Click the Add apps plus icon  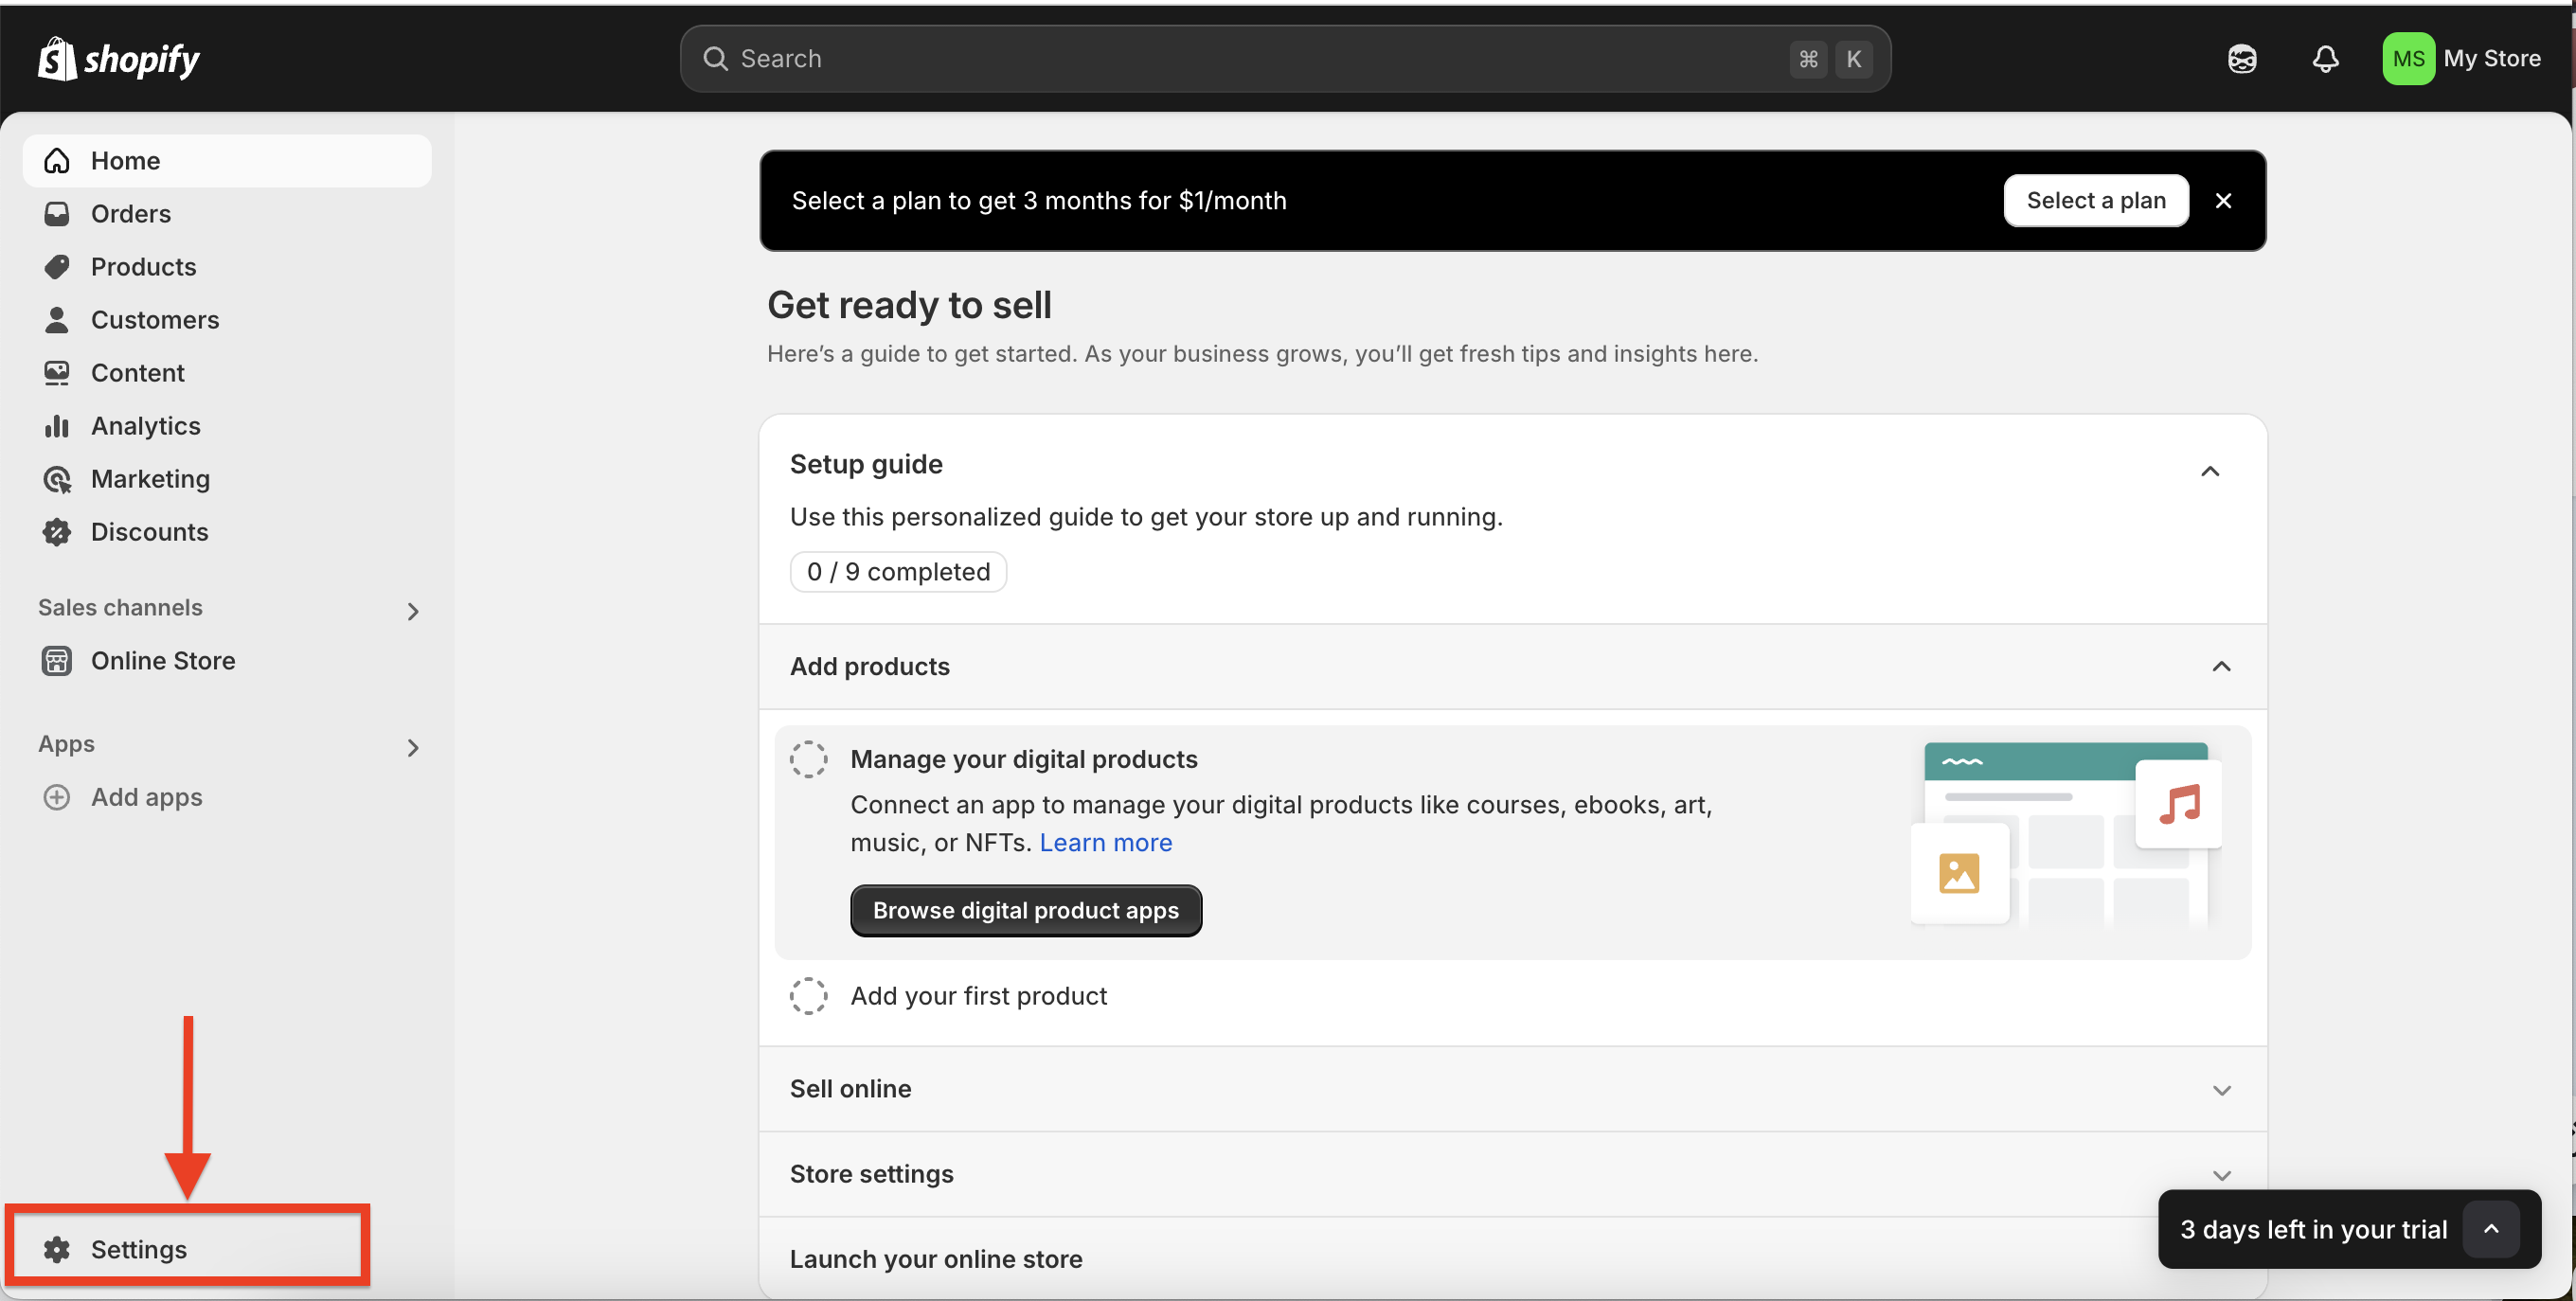pos(57,797)
